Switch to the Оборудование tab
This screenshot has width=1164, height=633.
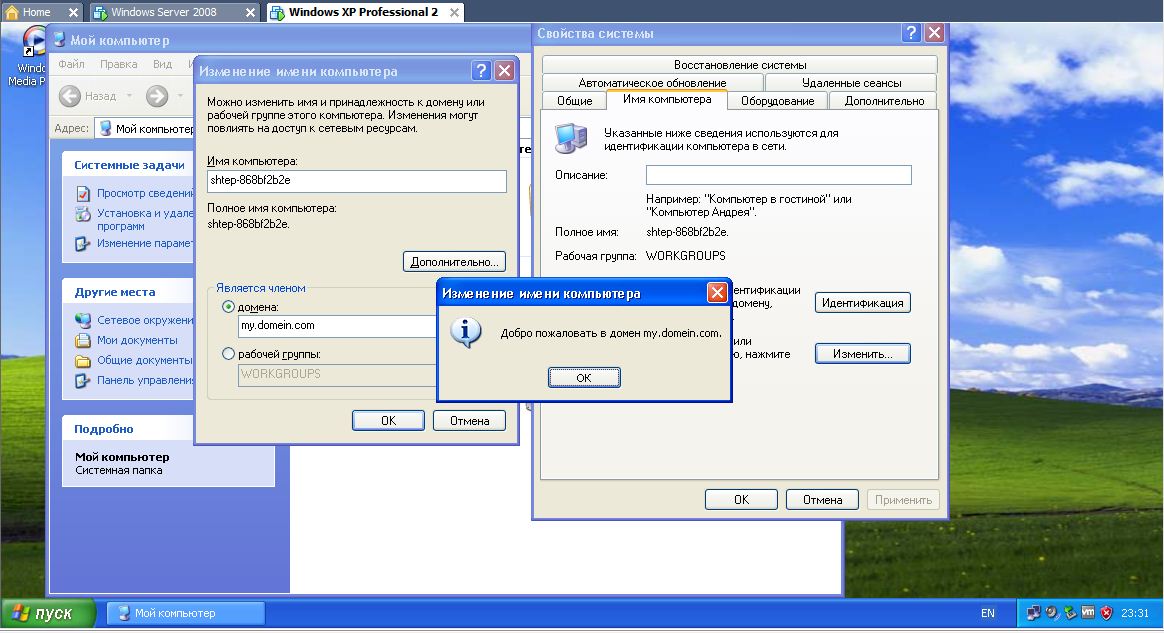point(777,101)
